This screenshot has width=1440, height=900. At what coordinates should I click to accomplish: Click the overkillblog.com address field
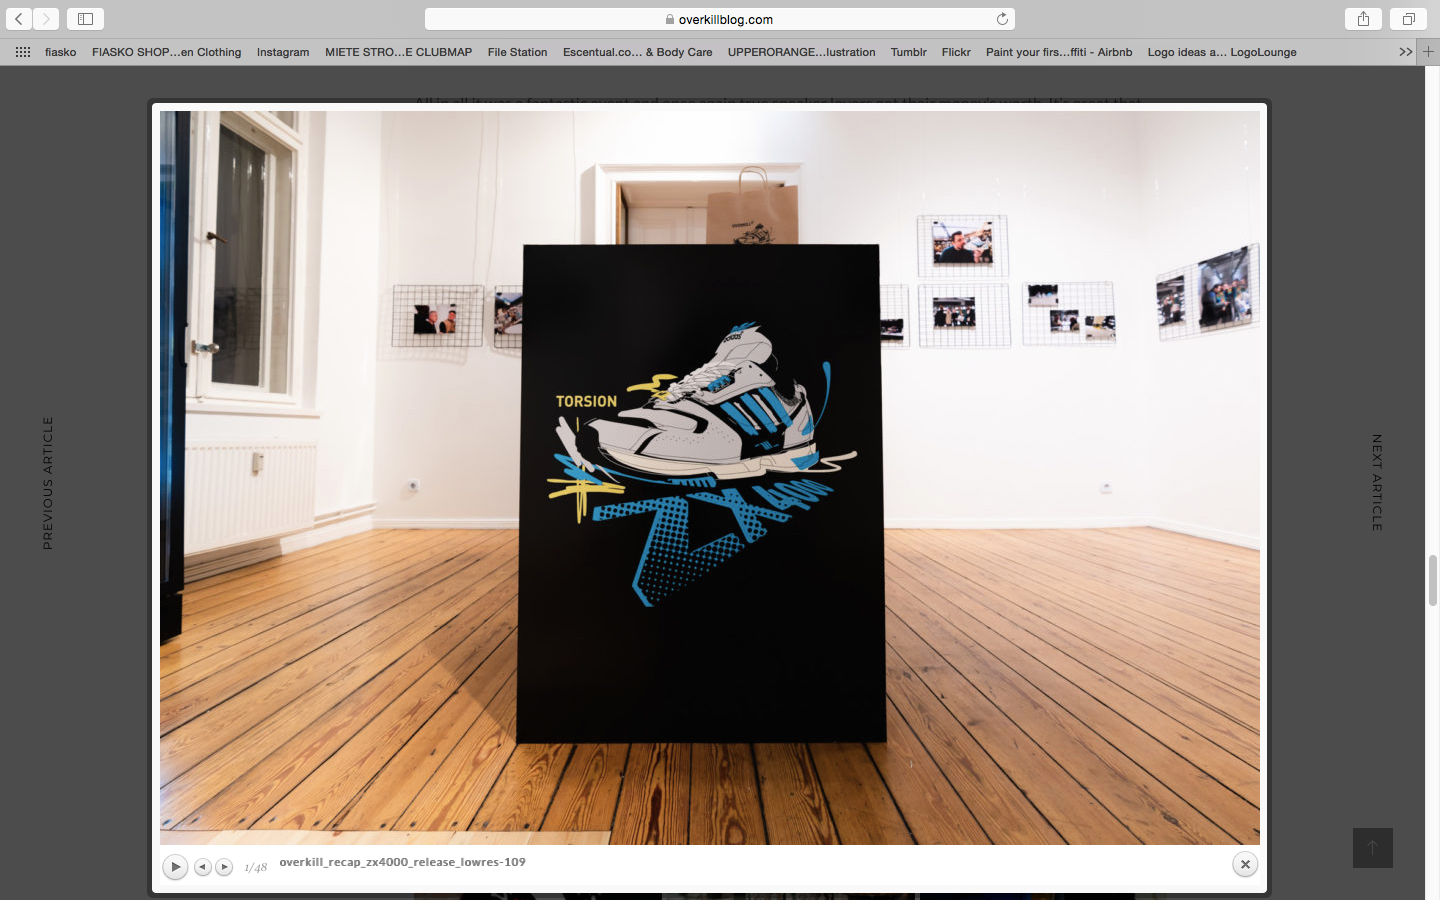point(720,19)
